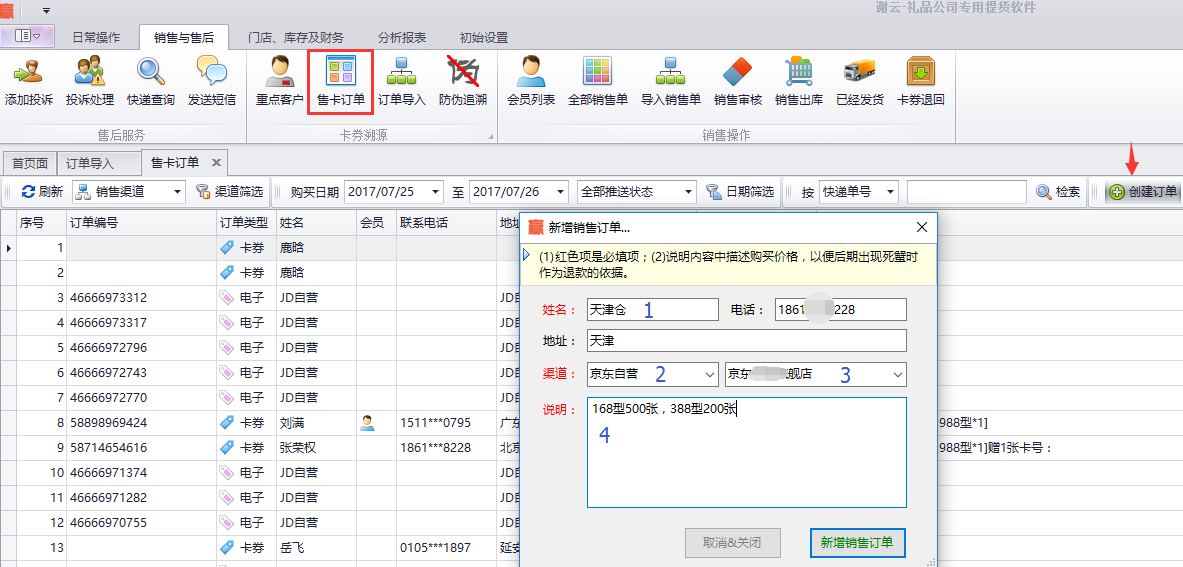Image resolution: width=1183 pixels, height=567 pixels.
Task: Click the 说明 text area
Action: 746,453
